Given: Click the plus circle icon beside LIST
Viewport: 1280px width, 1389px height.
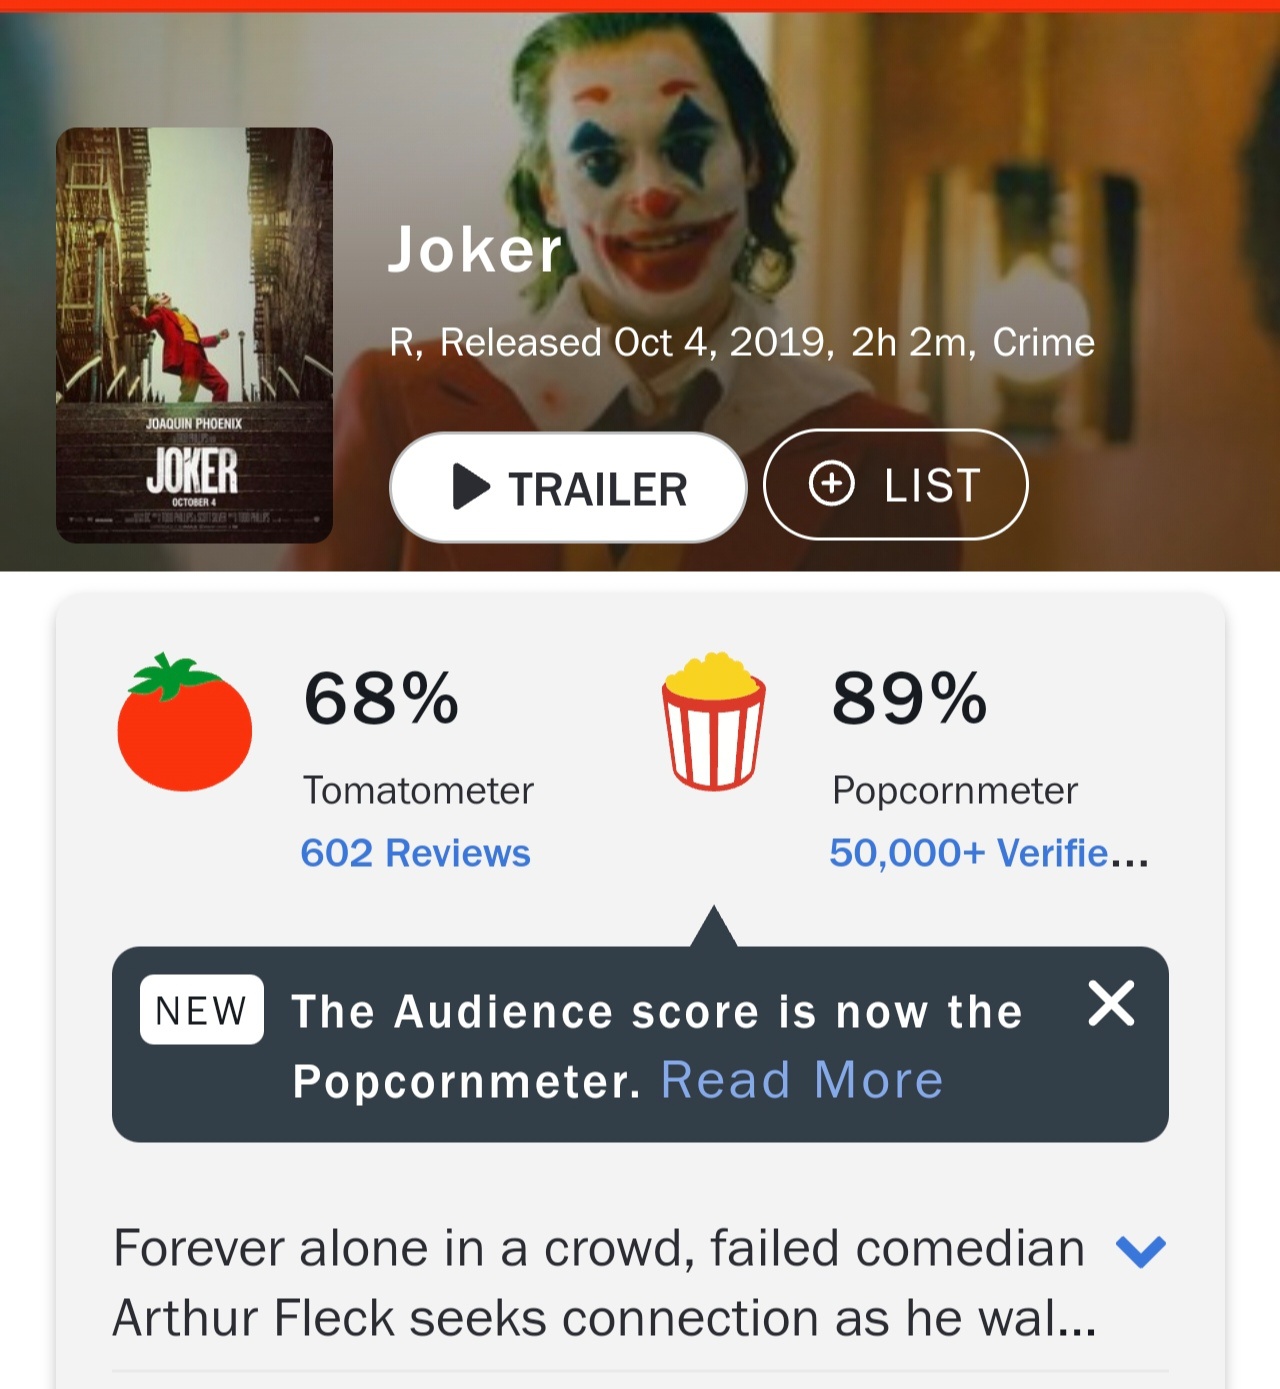Looking at the screenshot, I should [x=832, y=484].
